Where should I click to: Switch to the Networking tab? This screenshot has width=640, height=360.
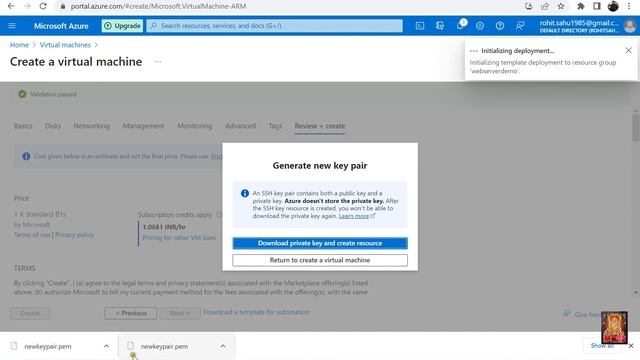(x=91, y=126)
